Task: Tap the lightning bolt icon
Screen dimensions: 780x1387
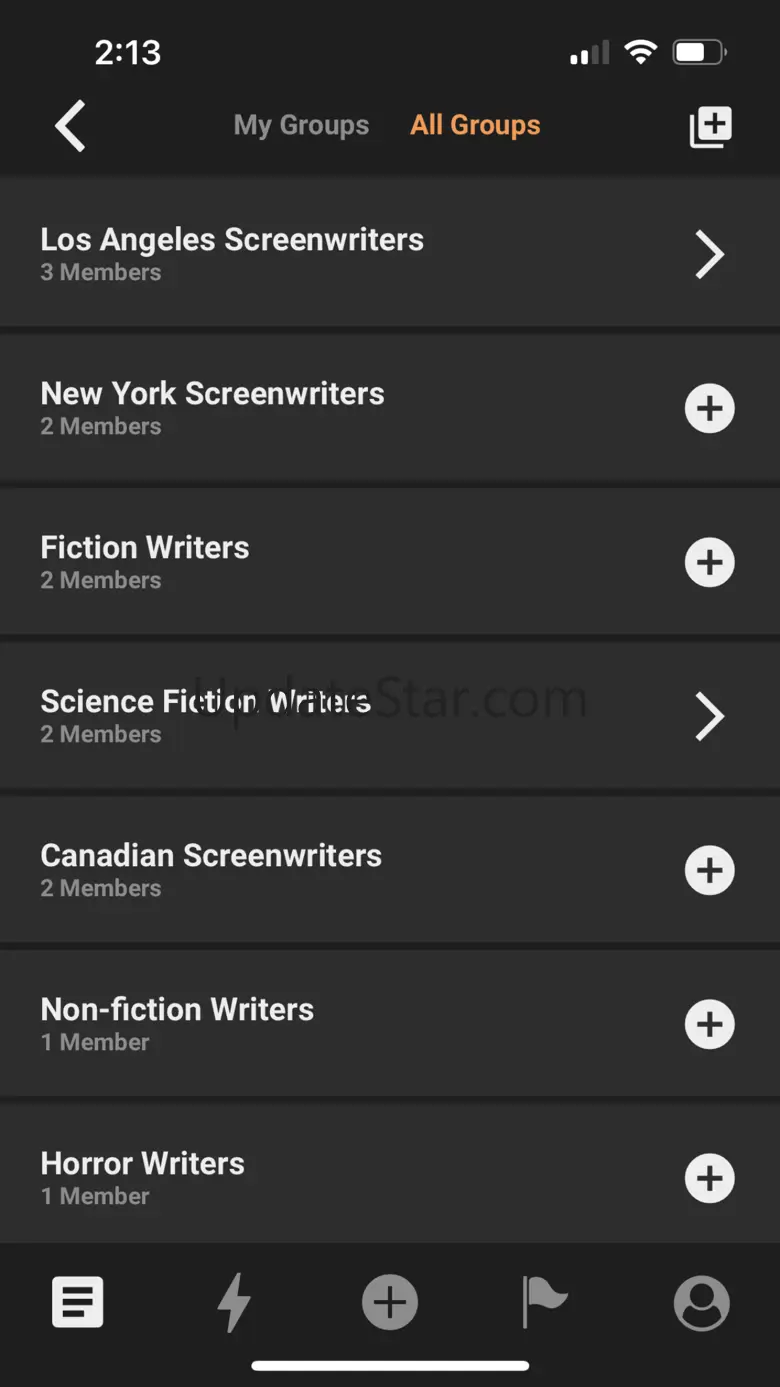Action: pyautogui.click(x=234, y=1302)
